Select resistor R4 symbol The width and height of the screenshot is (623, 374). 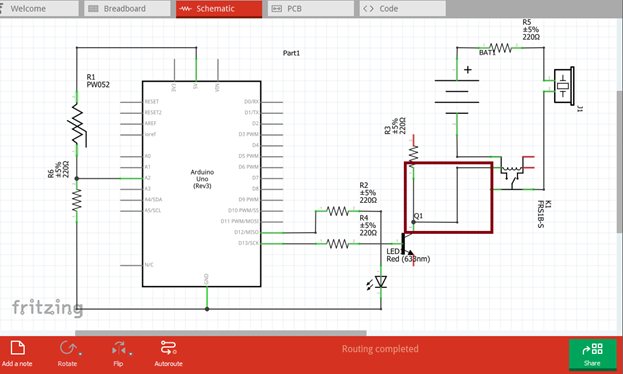(337, 244)
